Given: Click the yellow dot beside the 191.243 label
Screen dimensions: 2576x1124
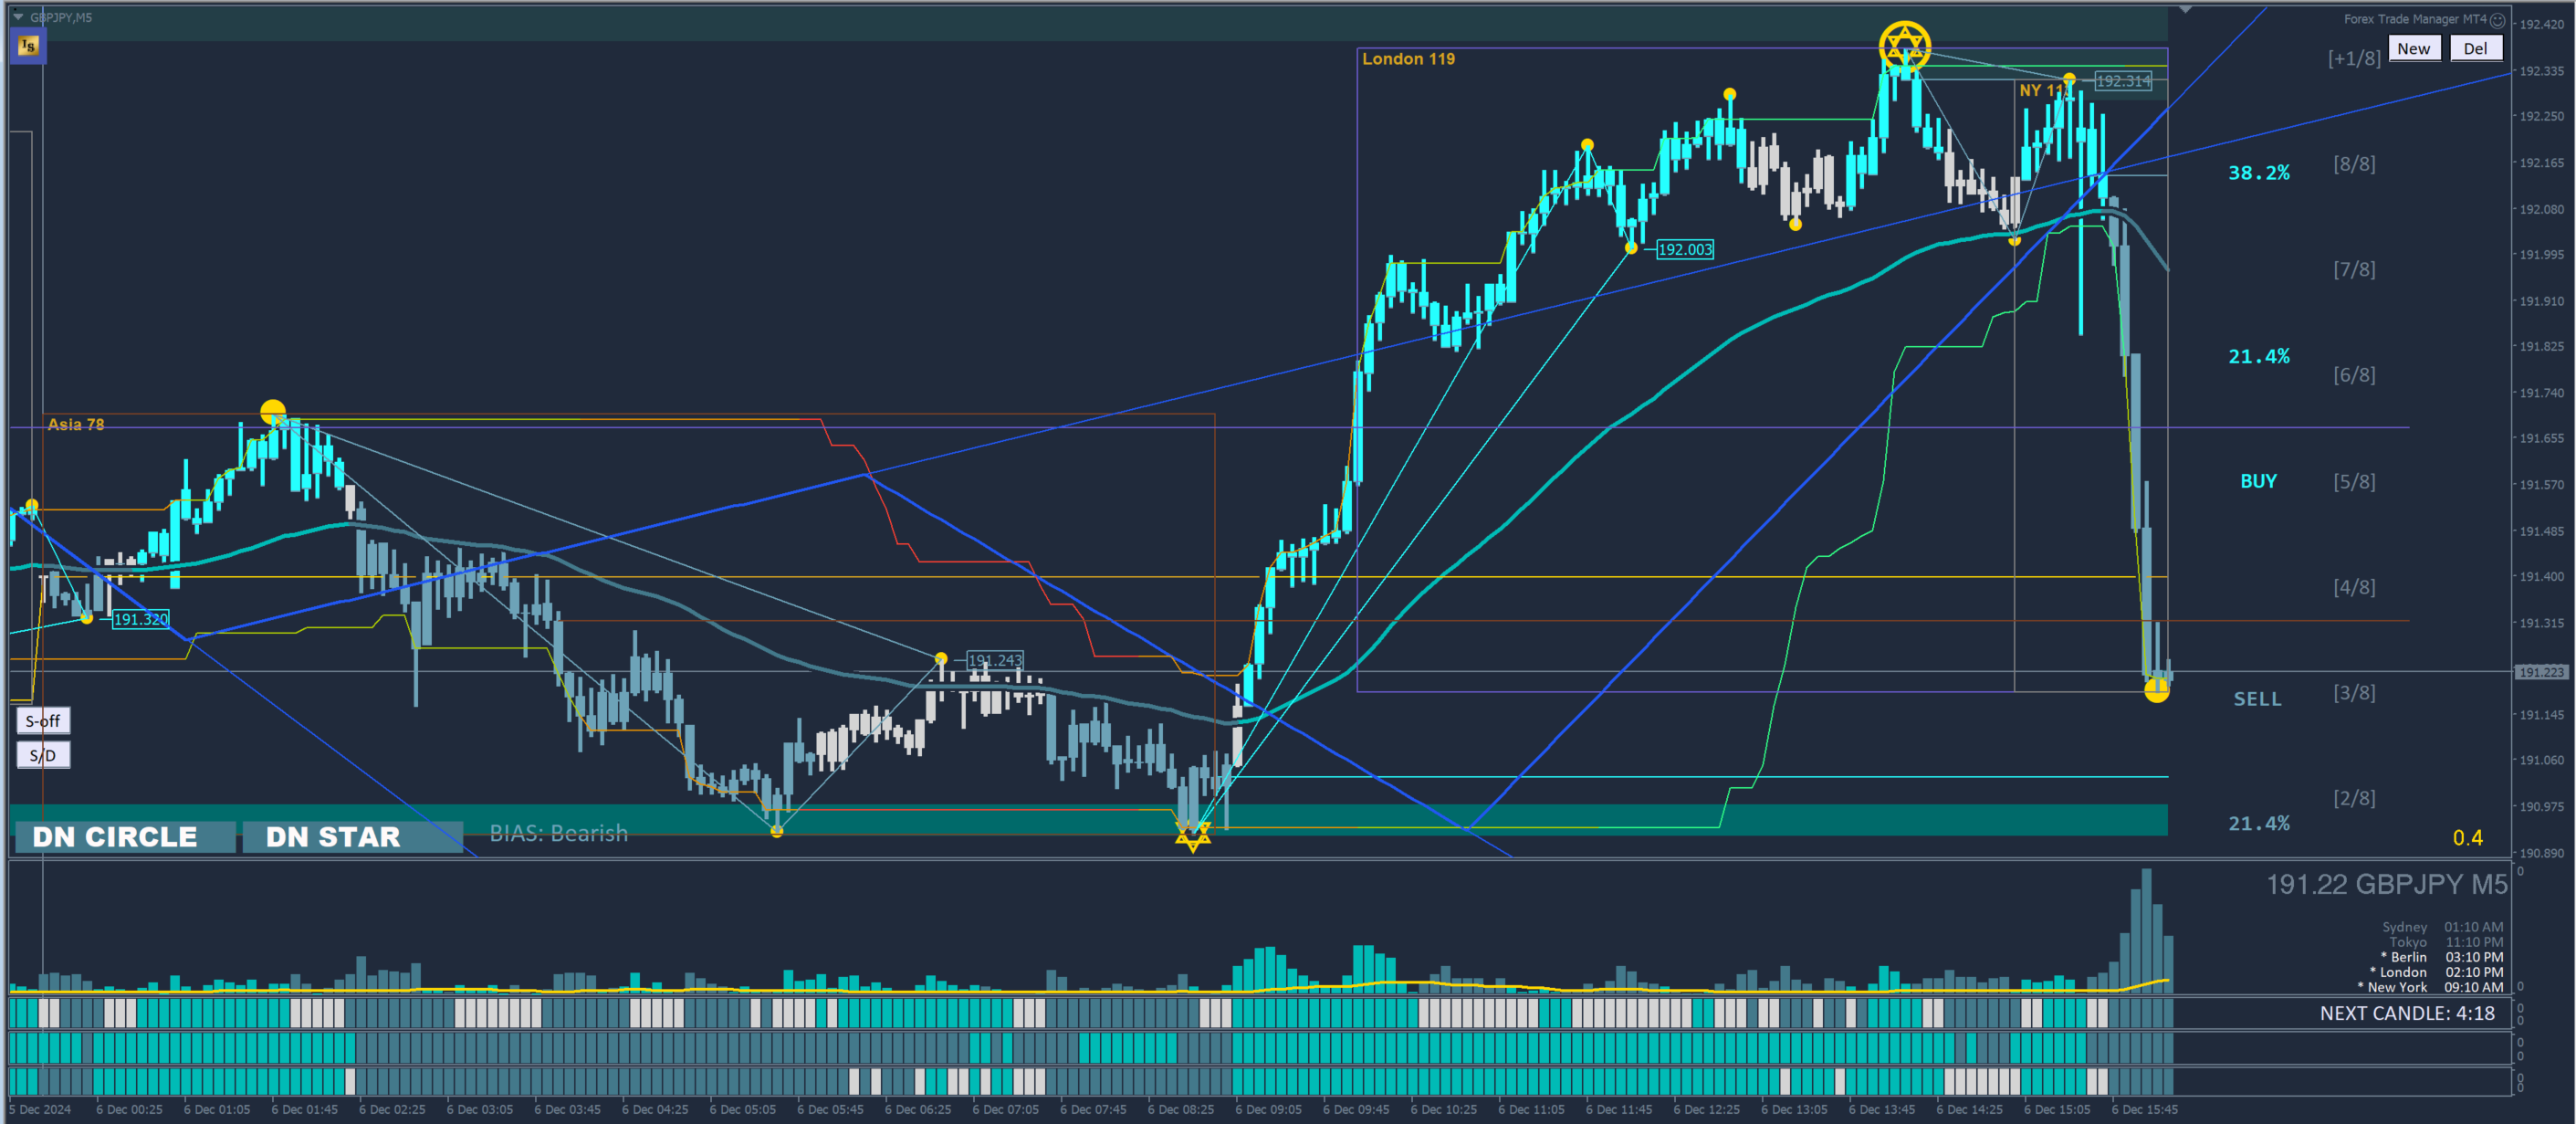Looking at the screenshot, I should point(941,659).
